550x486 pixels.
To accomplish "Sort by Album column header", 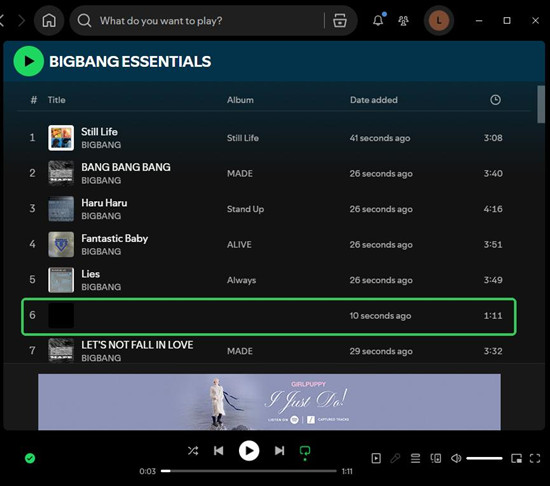I will tap(240, 100).
